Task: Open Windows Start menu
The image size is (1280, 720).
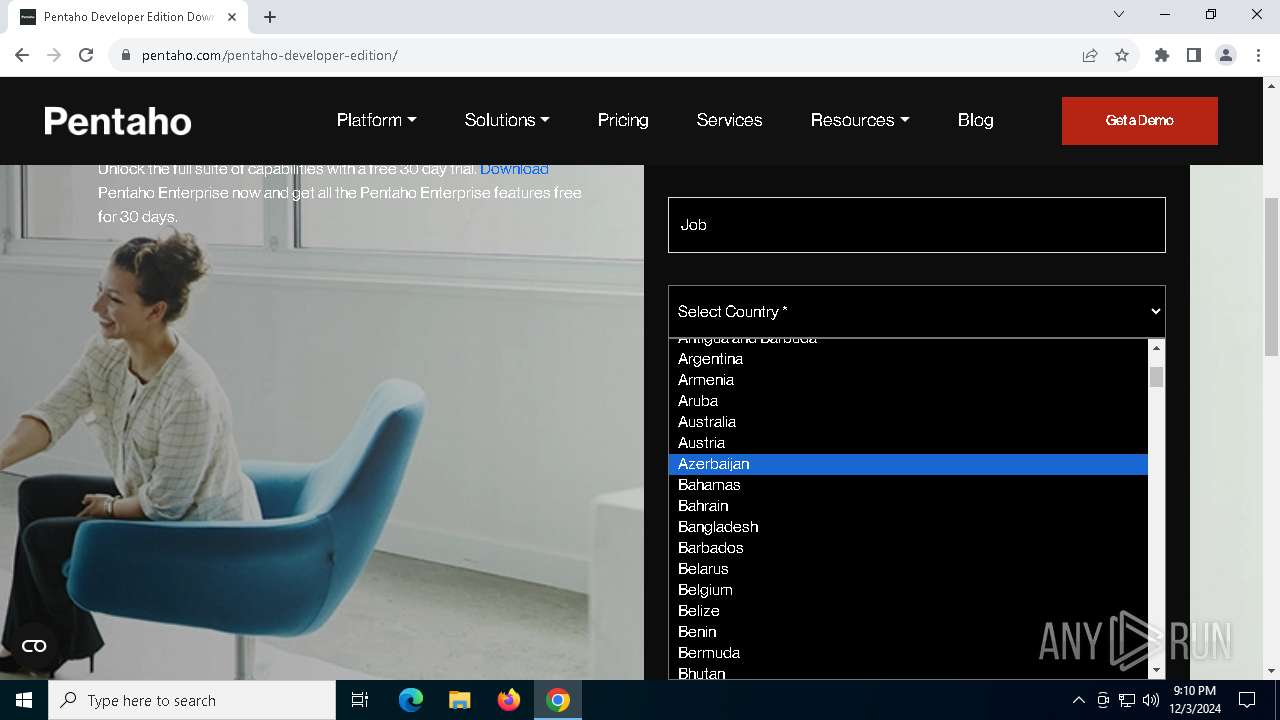Action: [24, 700]
